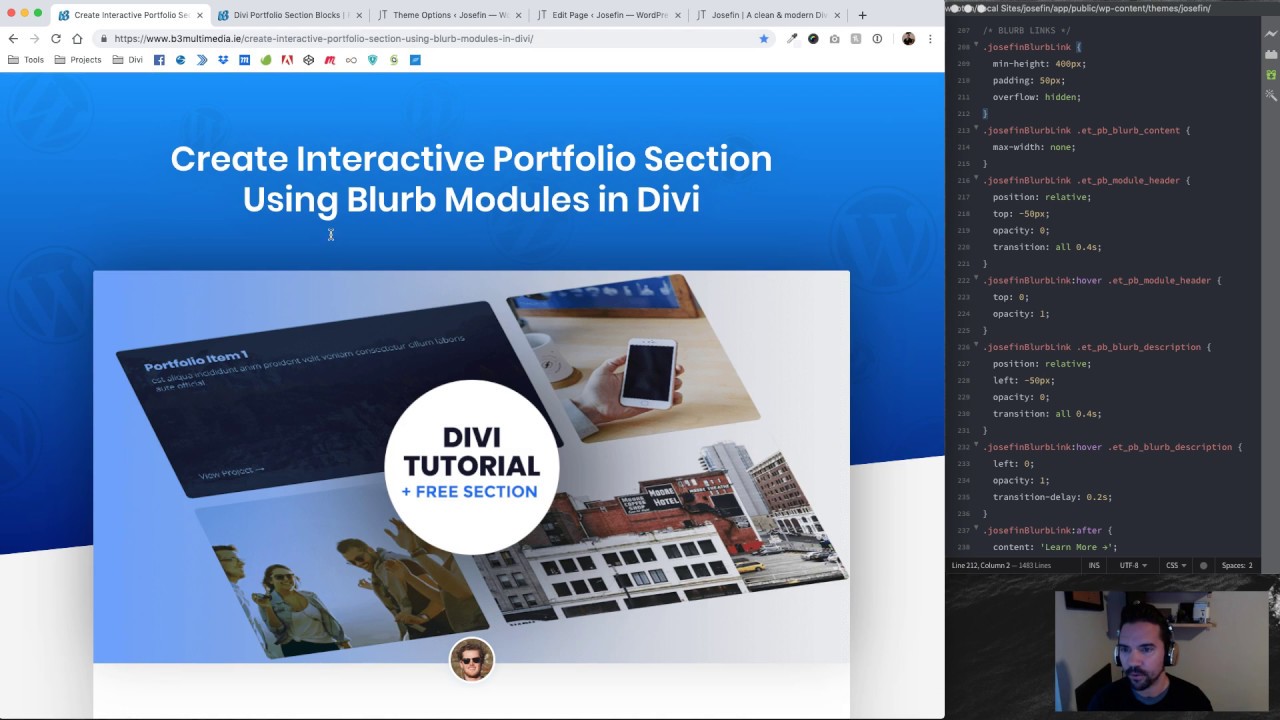The height and width of the screenshot is (720, 1280).
Task: Switch to the 'Theme Options ‹ Josefin' tab
Action: (449, 15)
